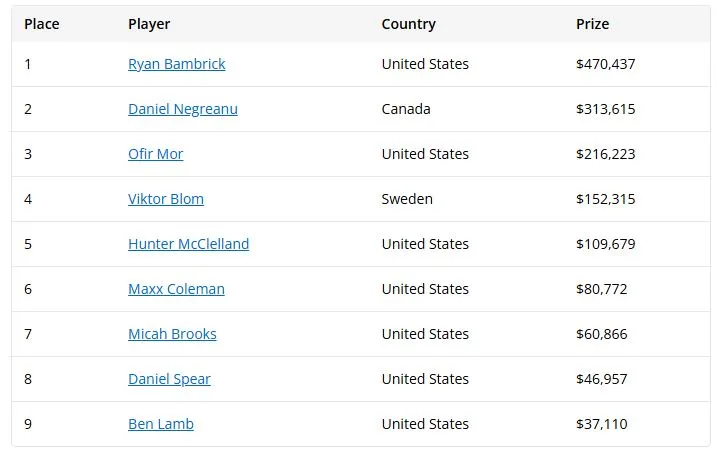Image resolution: width=719 pixels, height=458 pixels.
Task: Click the Prize column header
Action: click(592, 24)
